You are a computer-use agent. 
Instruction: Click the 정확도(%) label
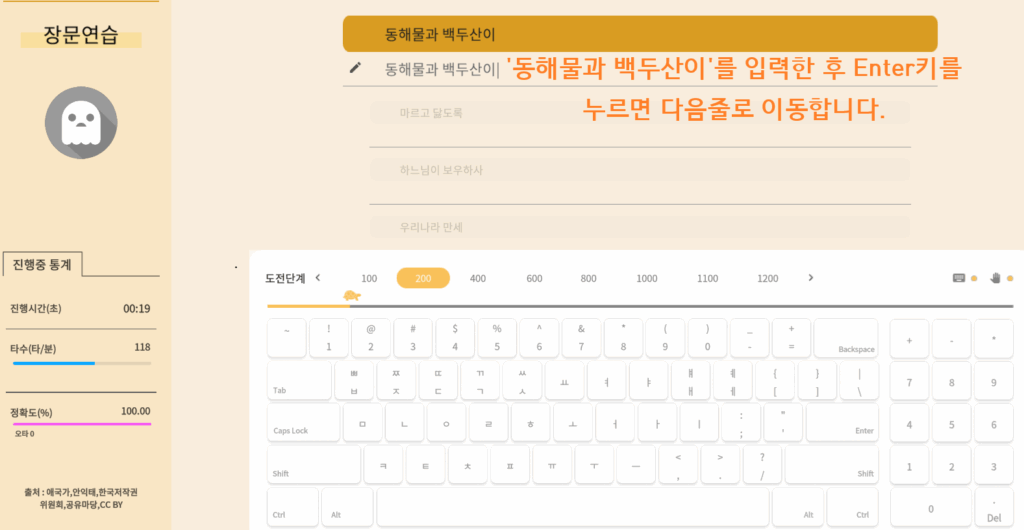tap(31, 413)
